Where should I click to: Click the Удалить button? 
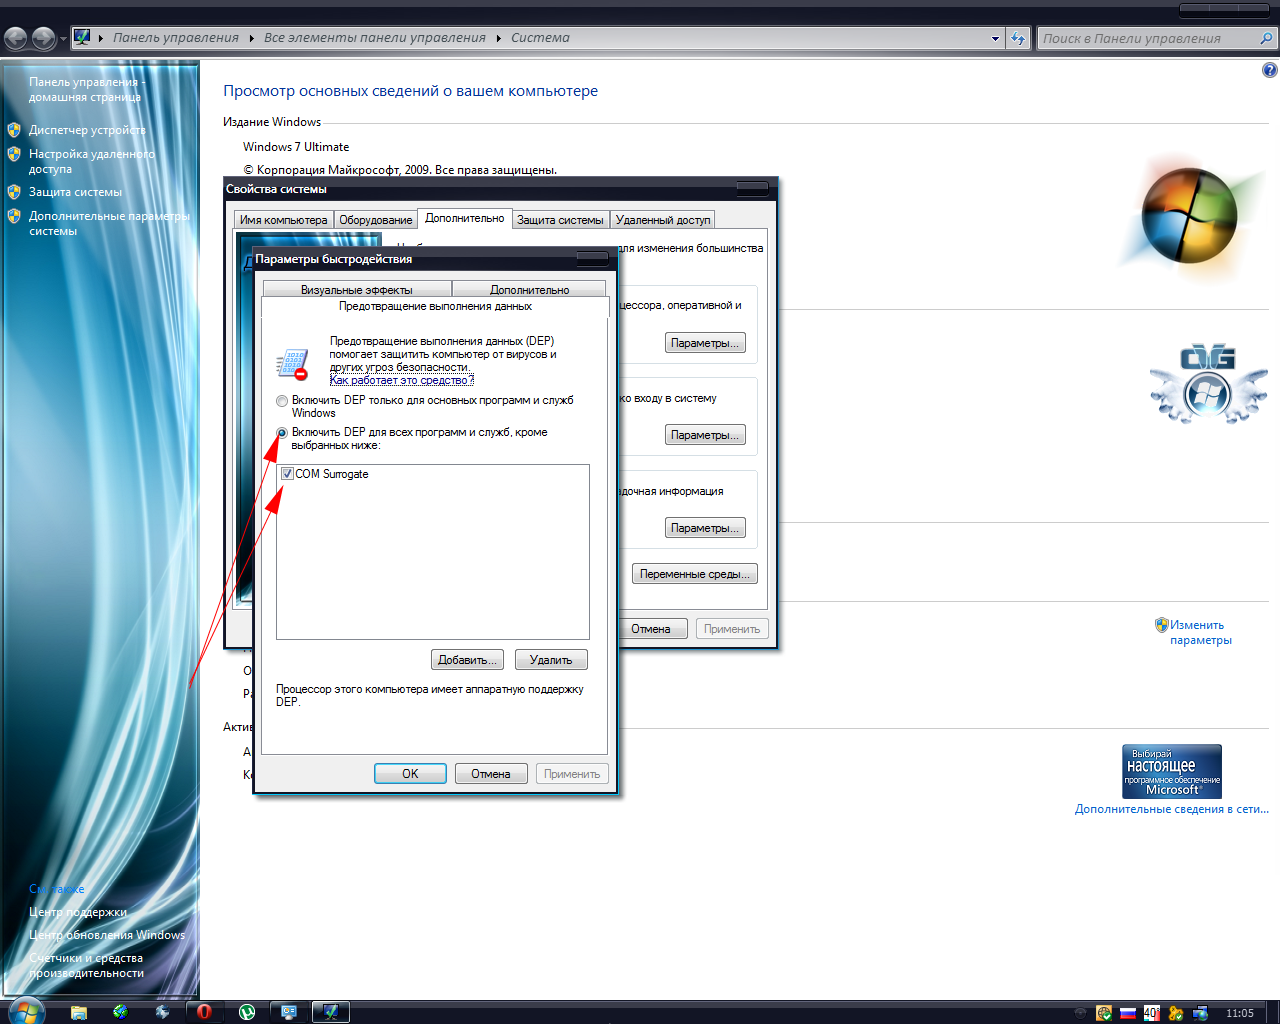click(x=551, y=660)
